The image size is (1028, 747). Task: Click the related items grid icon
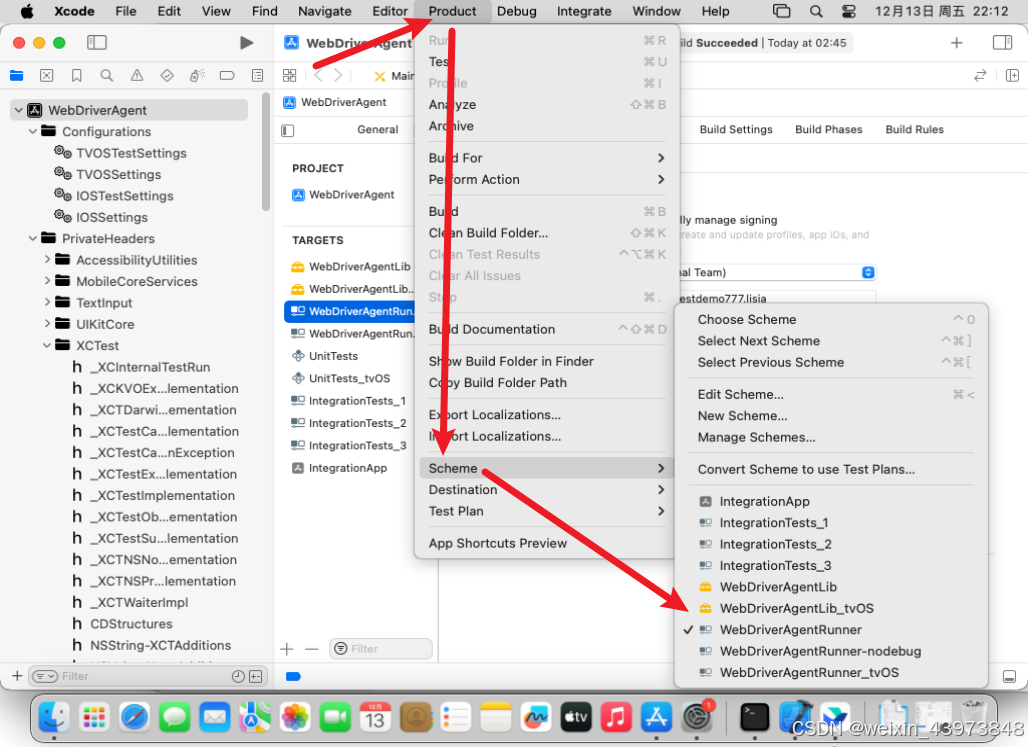[289, 75]
